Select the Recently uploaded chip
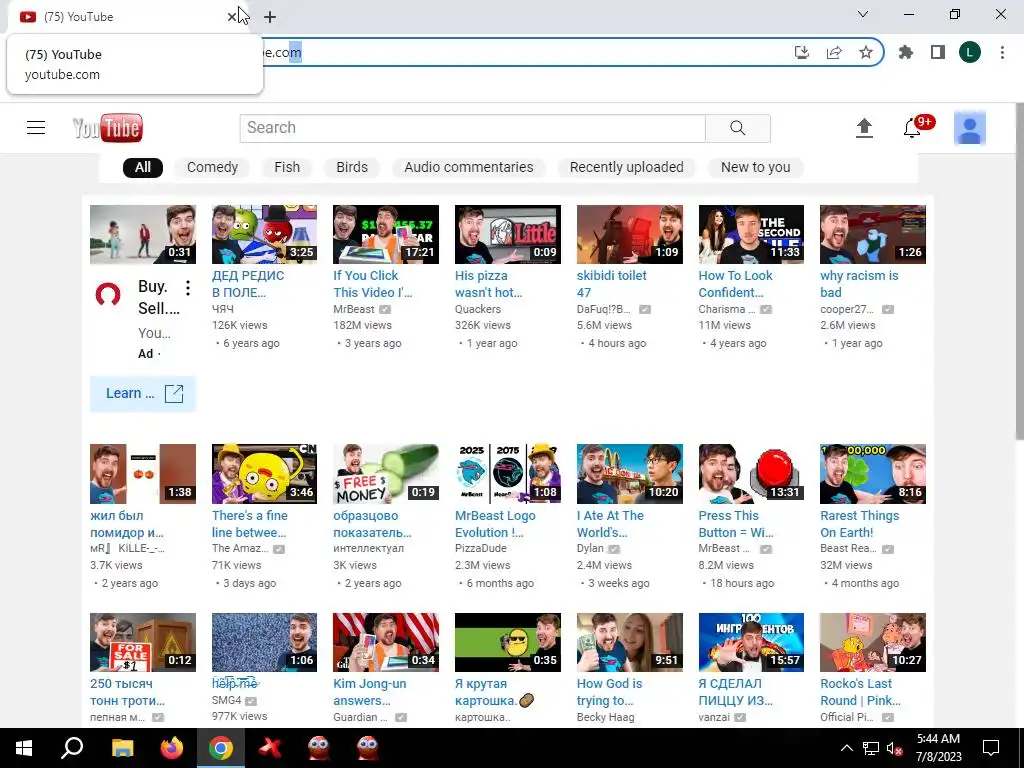1024x768 pixels. coord(627,167)
